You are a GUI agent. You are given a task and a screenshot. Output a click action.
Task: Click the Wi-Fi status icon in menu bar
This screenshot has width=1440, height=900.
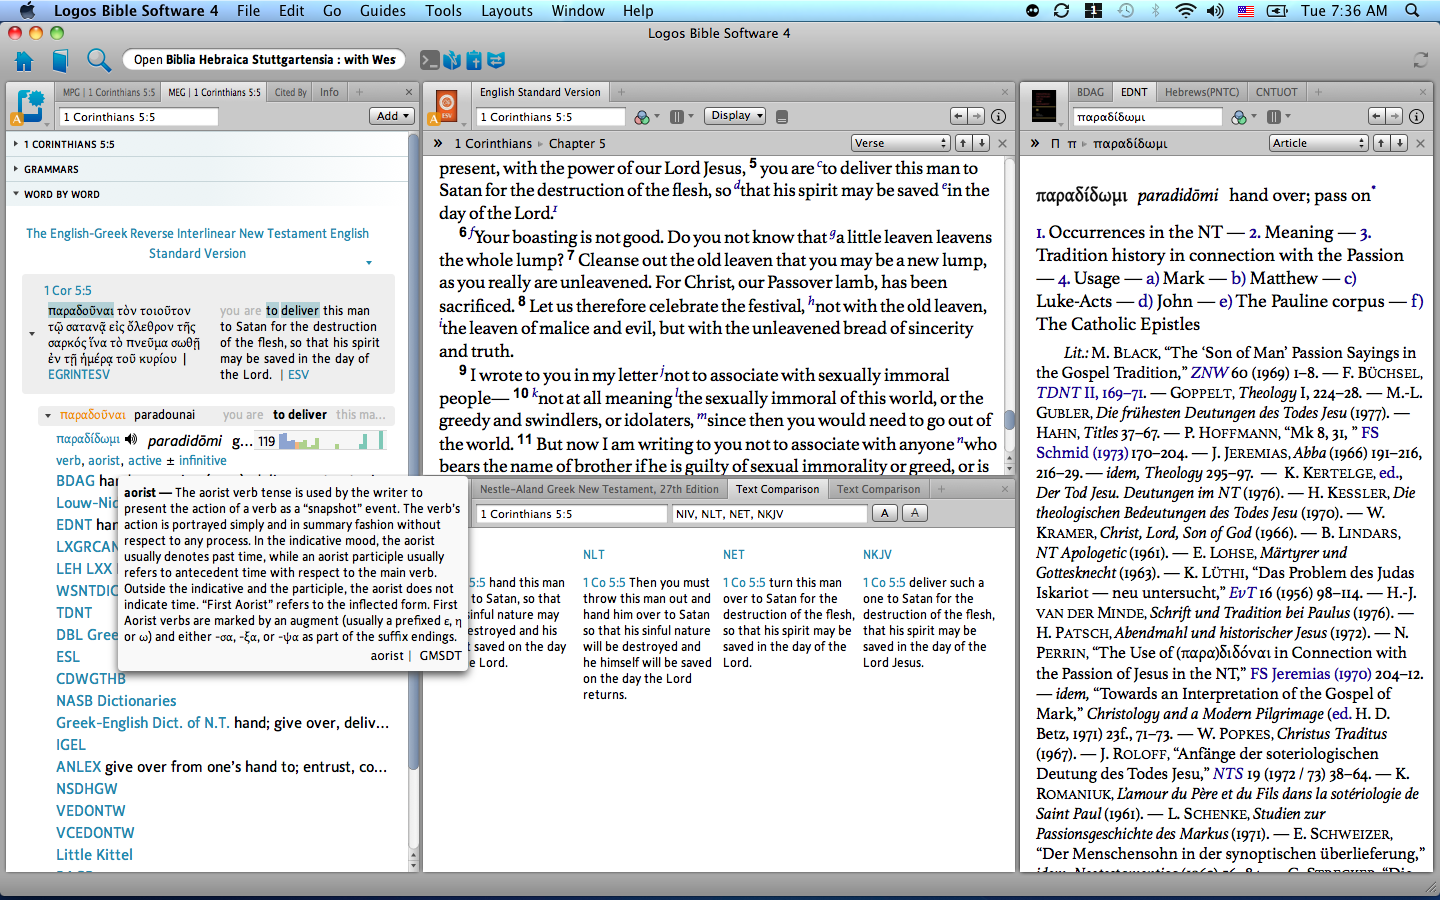tap(1185, 11)
